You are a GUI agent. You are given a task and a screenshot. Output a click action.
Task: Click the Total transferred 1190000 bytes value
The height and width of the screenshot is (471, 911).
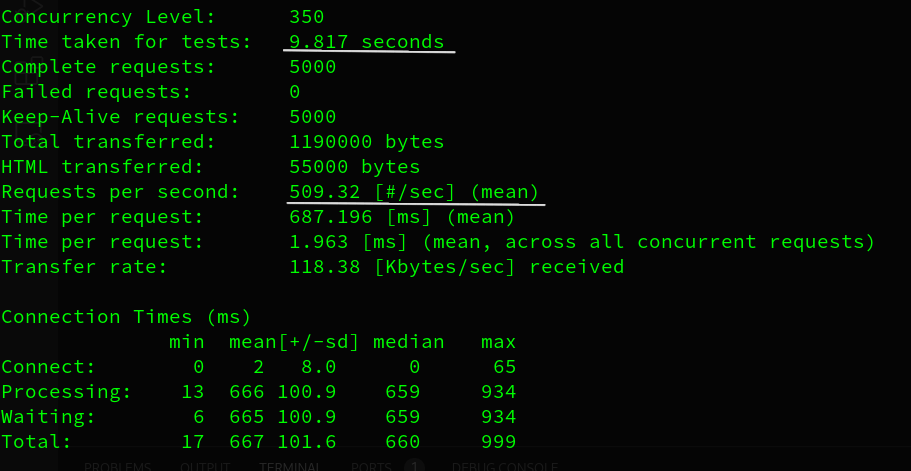(366, 142)
